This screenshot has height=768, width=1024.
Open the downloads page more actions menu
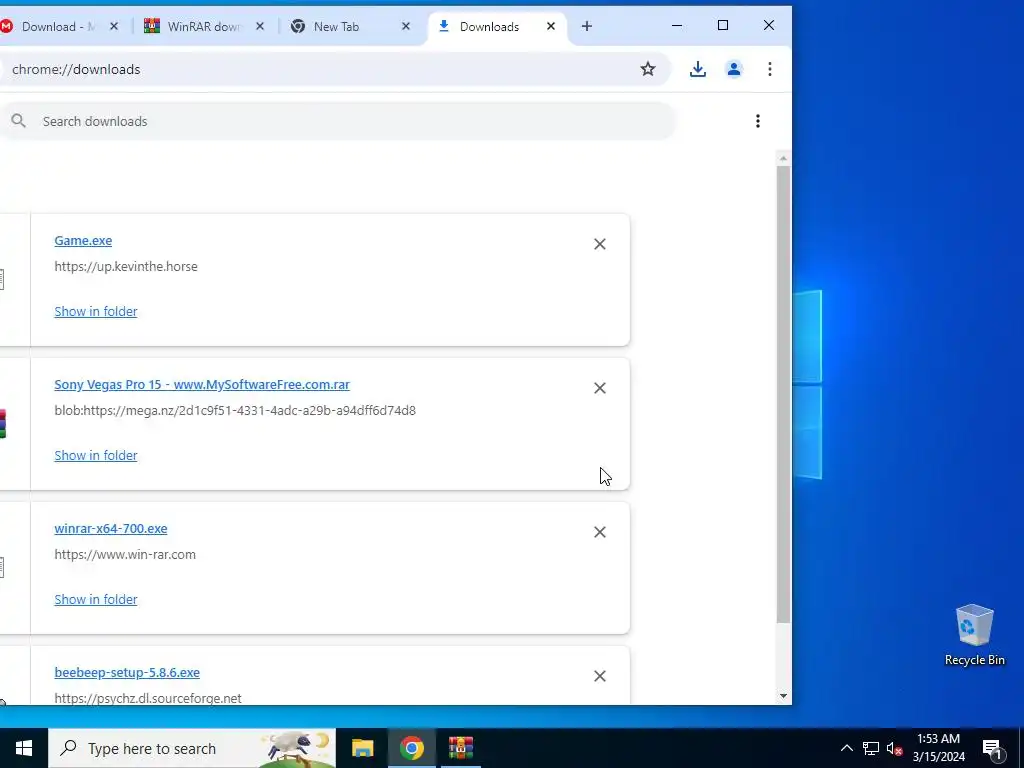coord(758,121)
